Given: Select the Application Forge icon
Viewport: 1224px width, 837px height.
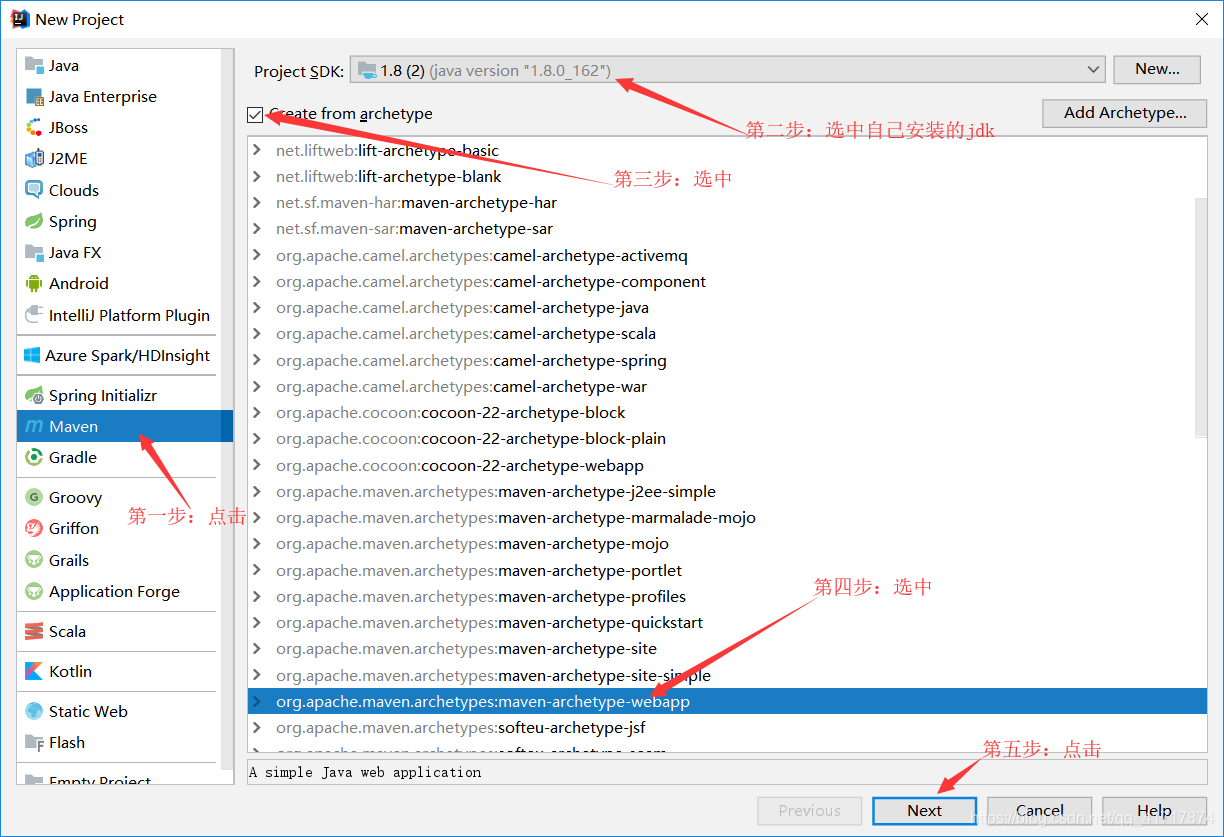Looking at the screenshot, I should [x=34, y=592].
